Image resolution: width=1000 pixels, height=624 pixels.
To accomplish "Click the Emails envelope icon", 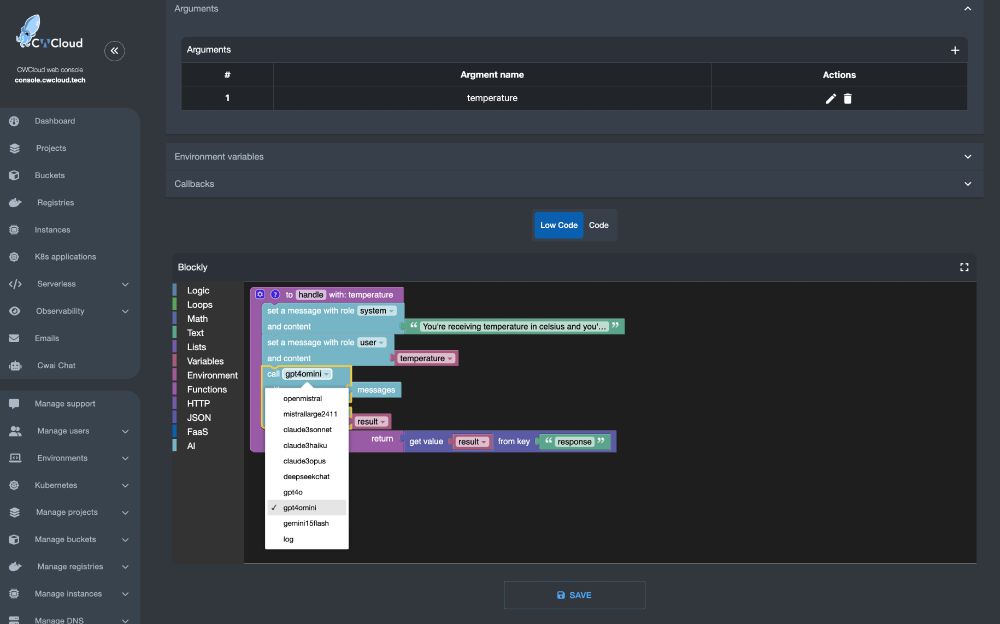I will pos(14,338).
